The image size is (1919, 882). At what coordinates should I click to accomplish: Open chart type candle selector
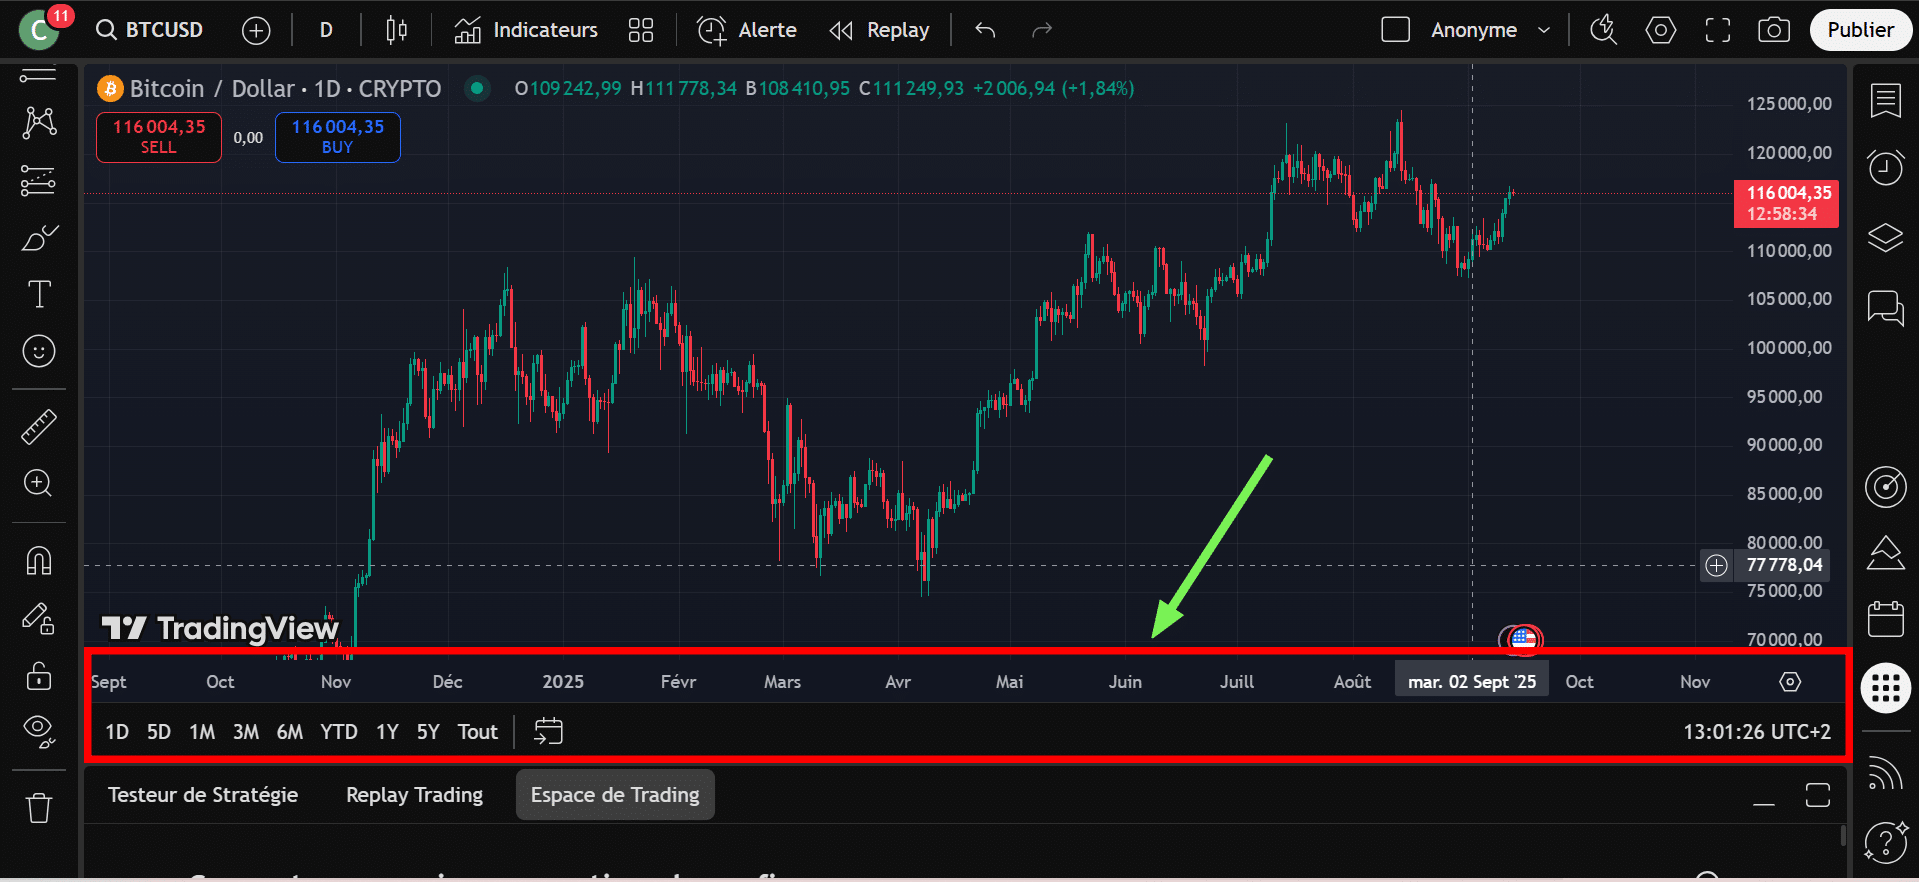[x=396, y=30]
